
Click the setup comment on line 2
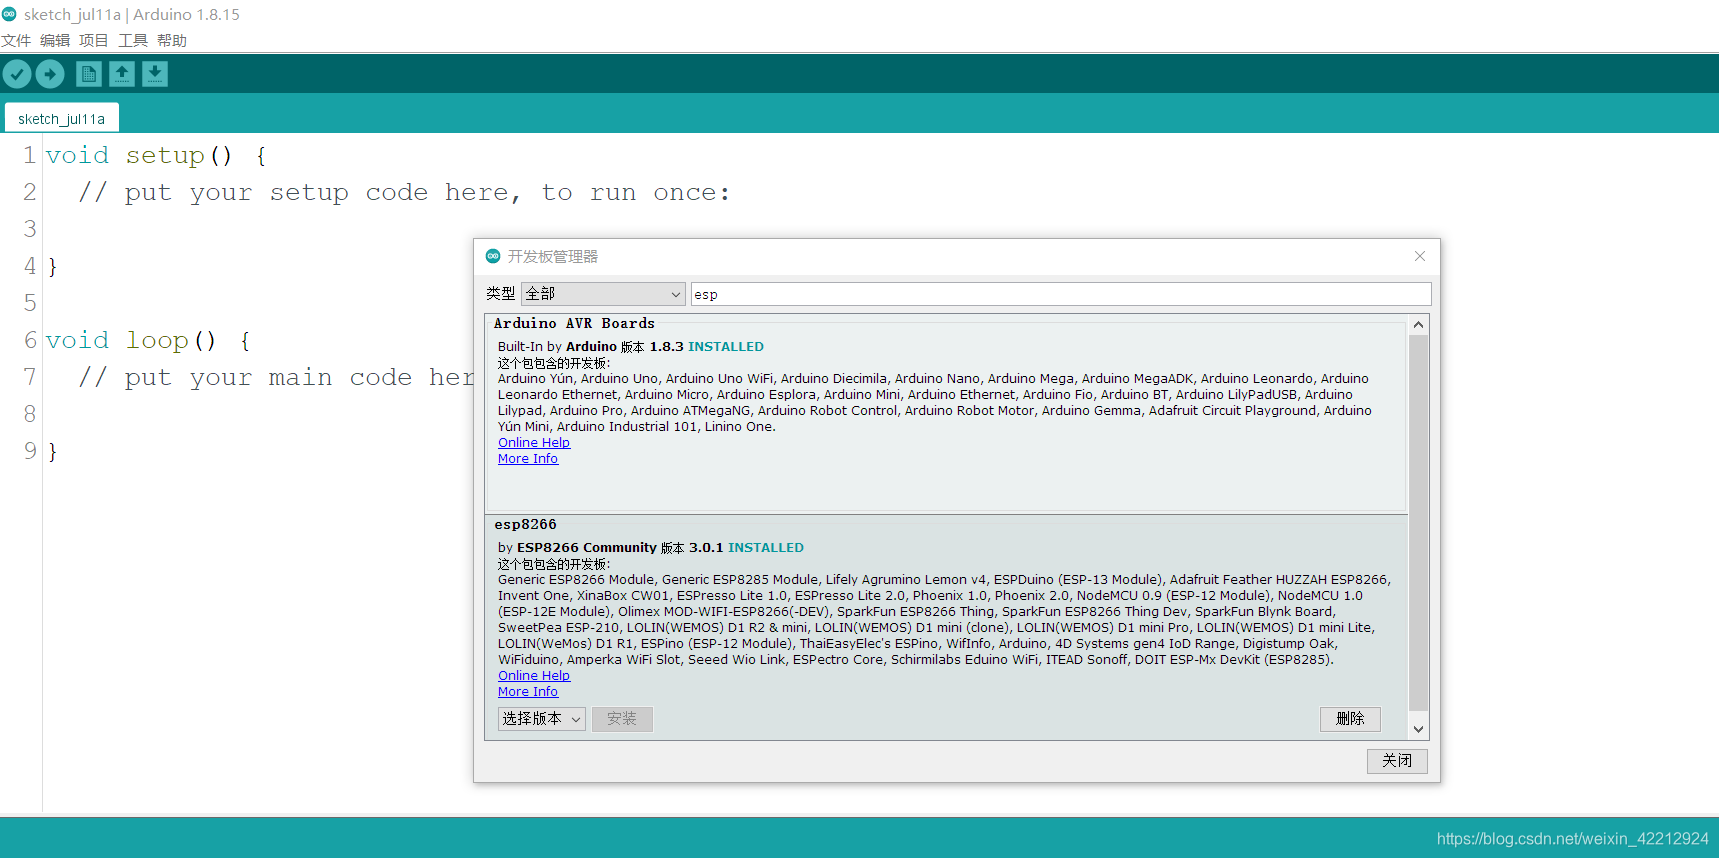point(404,193)
